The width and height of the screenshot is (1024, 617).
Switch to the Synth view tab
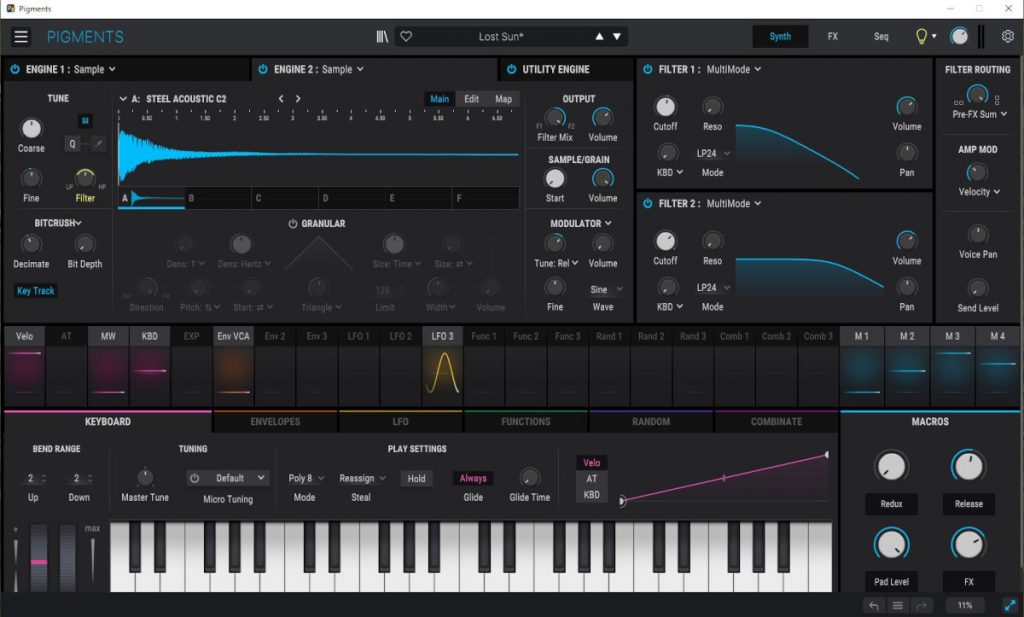coord(780,37)
